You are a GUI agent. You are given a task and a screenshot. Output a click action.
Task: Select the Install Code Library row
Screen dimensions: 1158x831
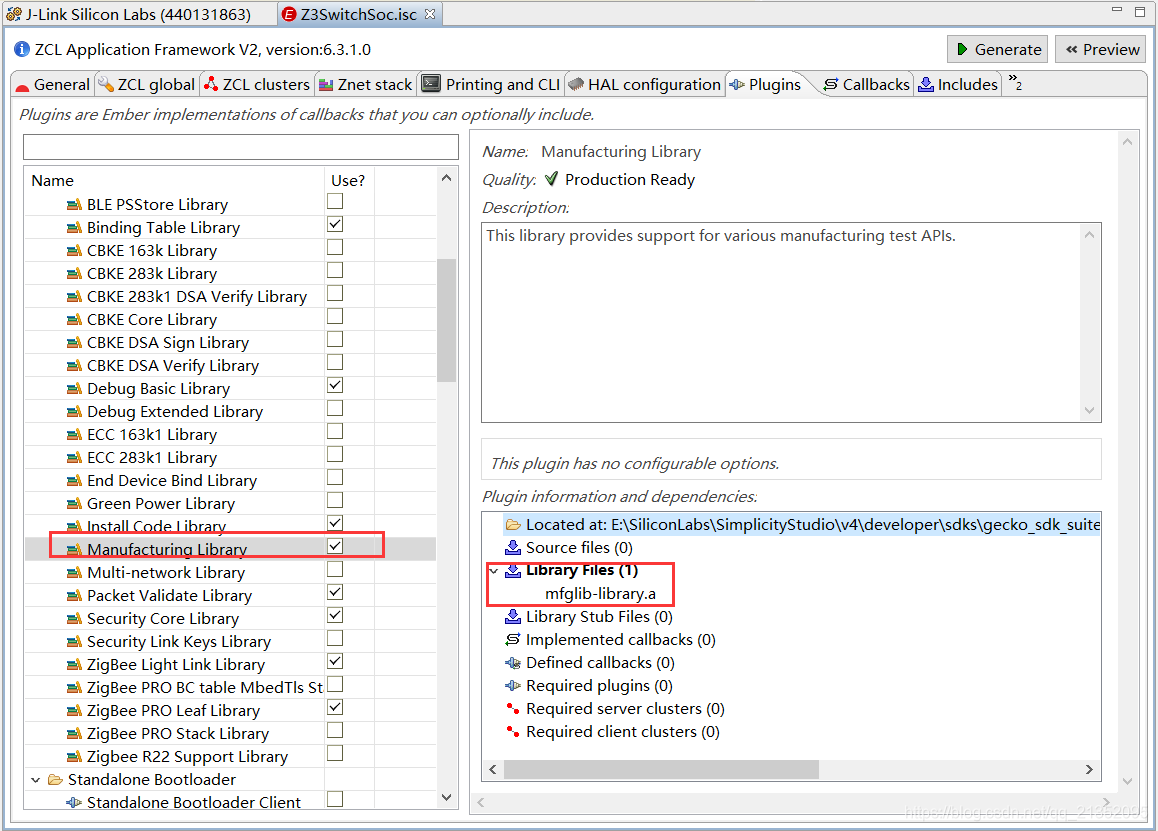point(230,526)
